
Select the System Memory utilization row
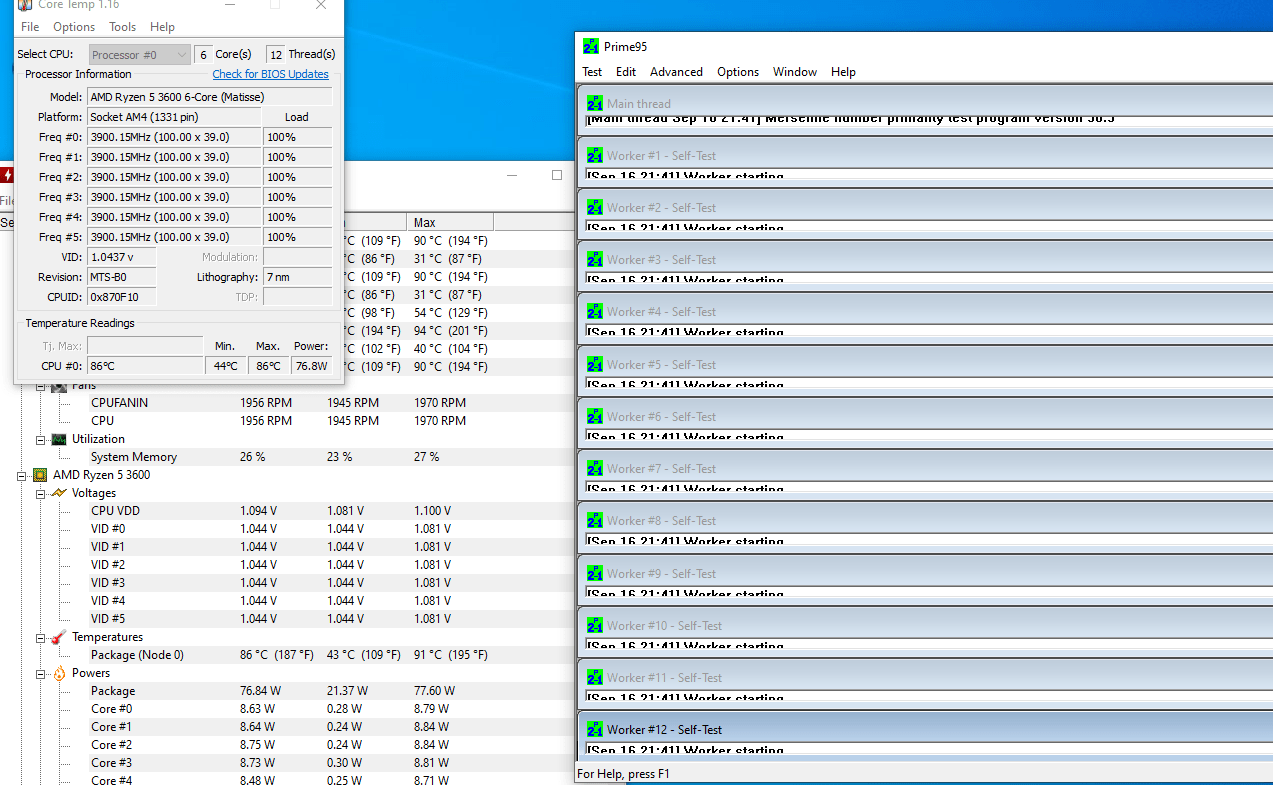point(286,457)
